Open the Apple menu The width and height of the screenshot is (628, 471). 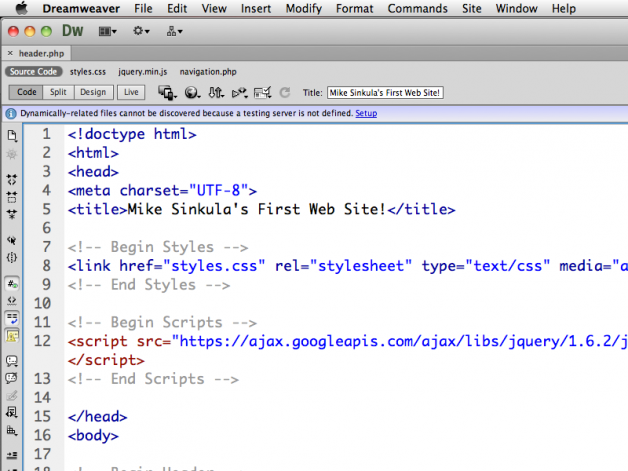(21, 8)
